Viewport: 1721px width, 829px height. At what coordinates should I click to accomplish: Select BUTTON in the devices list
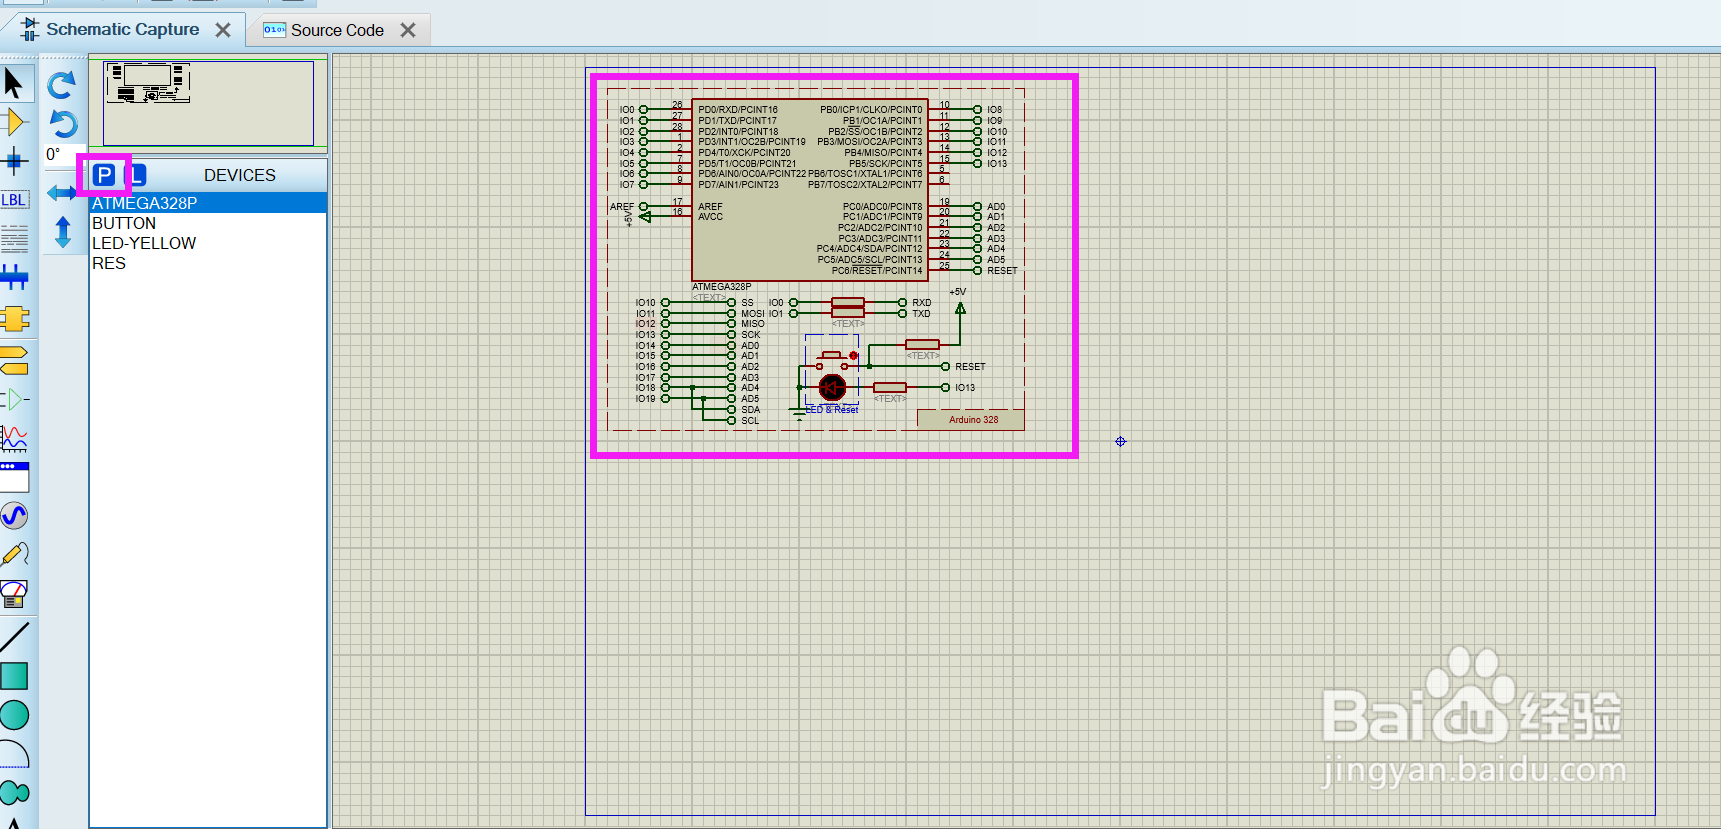click(208, 223)
